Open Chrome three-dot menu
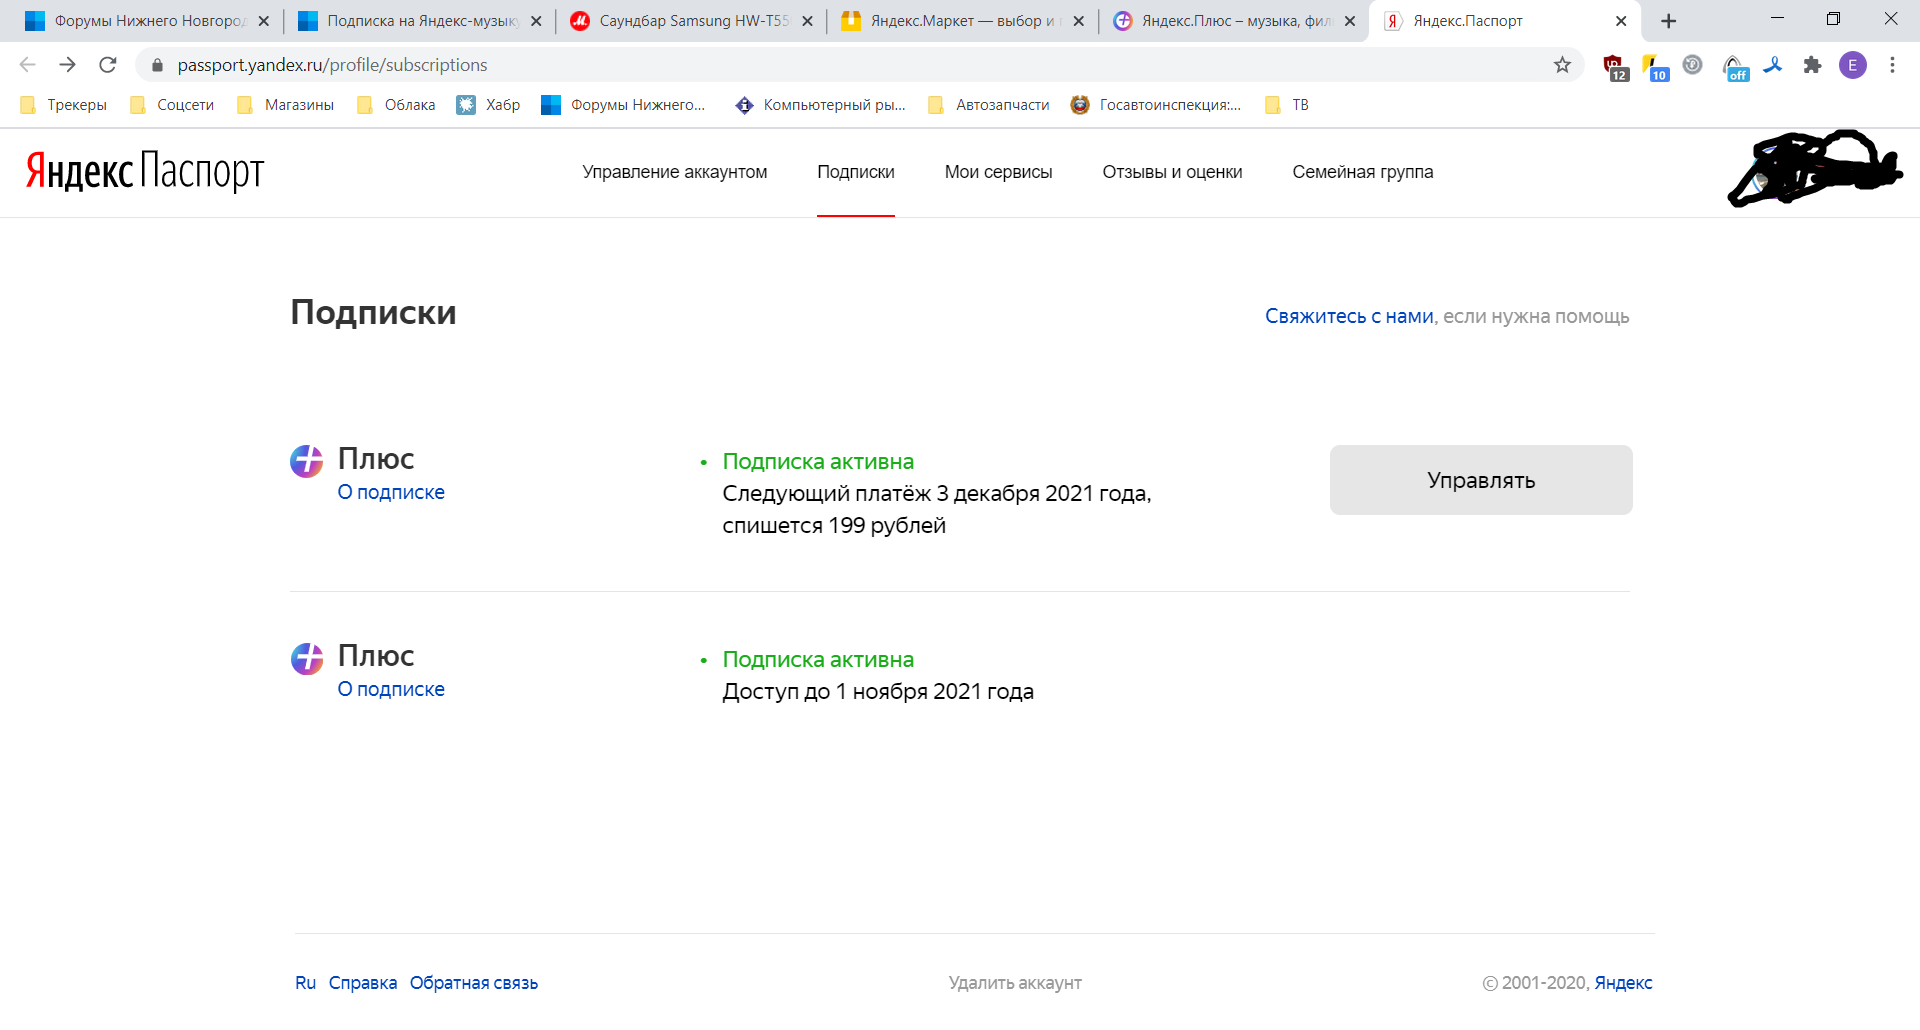 point(1892,65)
